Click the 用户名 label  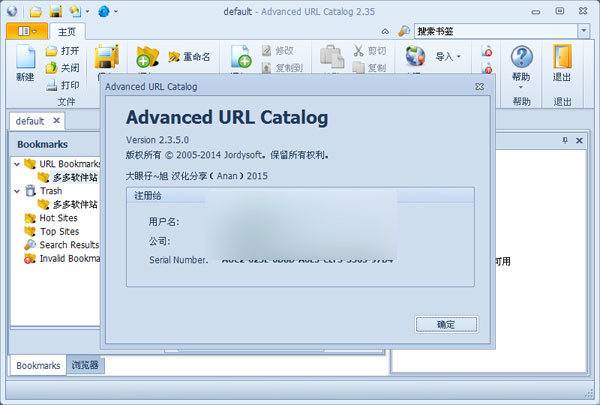tap(164, 222)
